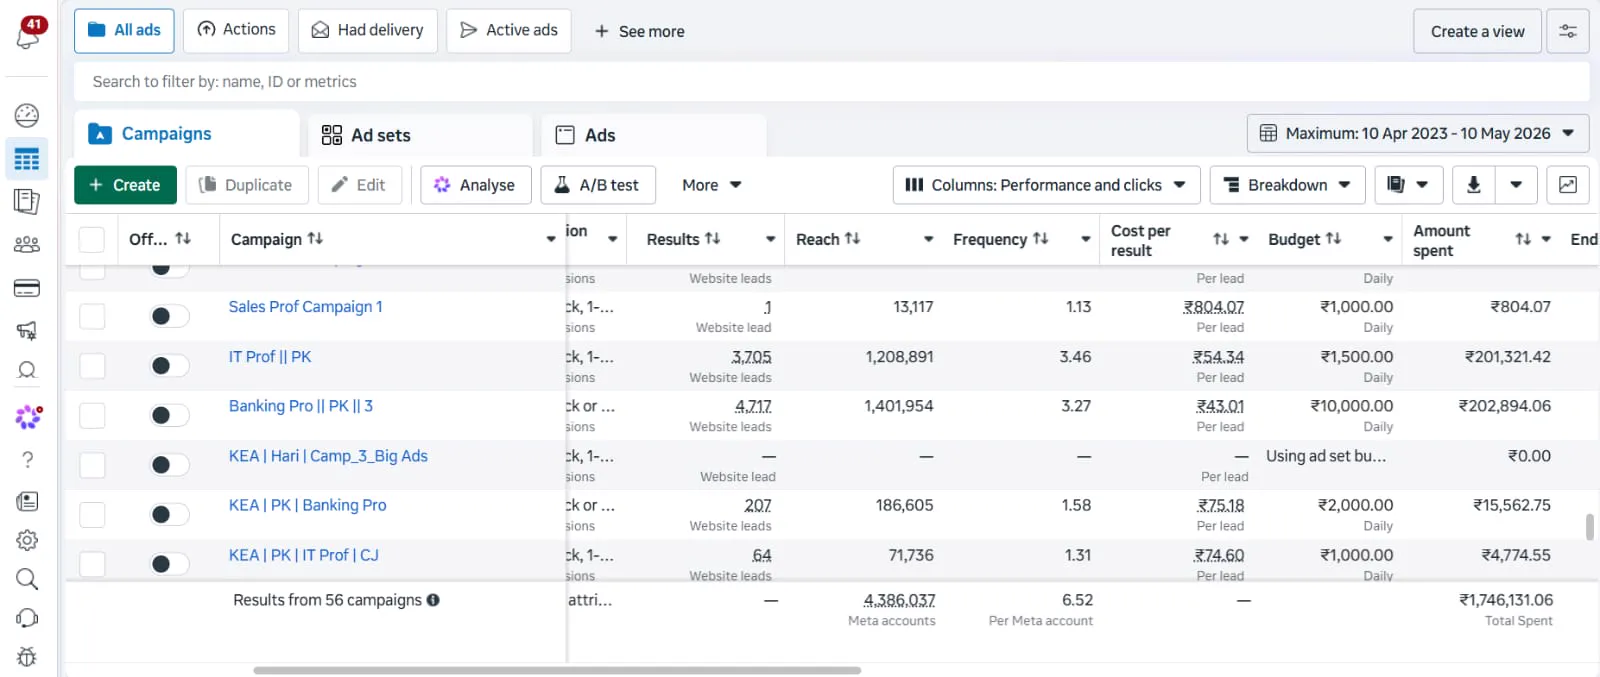Open settings gear icon in sidebar
The height and width of the screenshot is (677, 1600).
pyautogui.click(x=27, y=540)
